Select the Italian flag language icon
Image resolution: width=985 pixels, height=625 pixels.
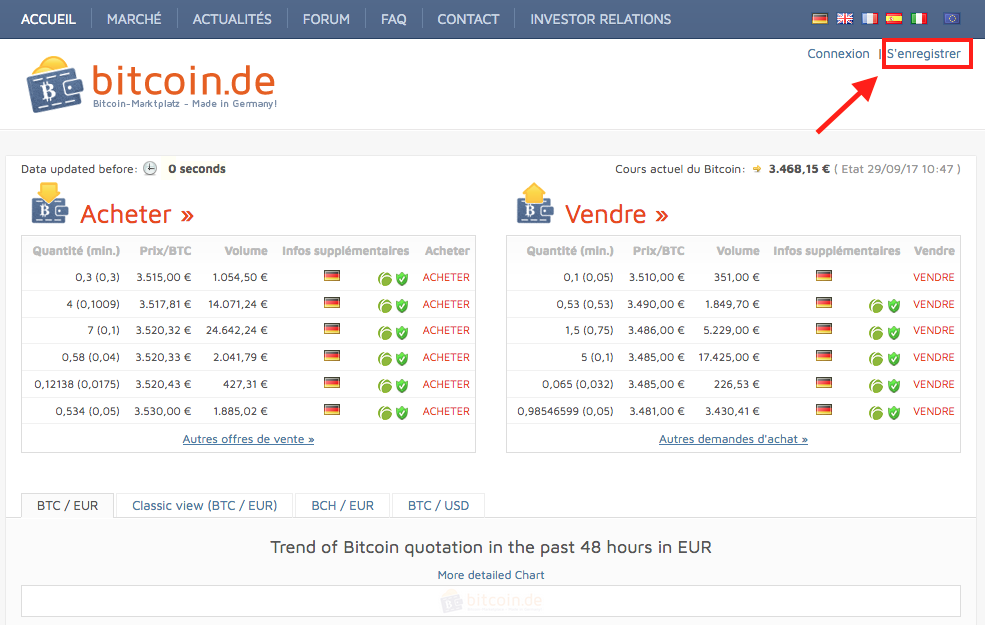pos(919,19)
